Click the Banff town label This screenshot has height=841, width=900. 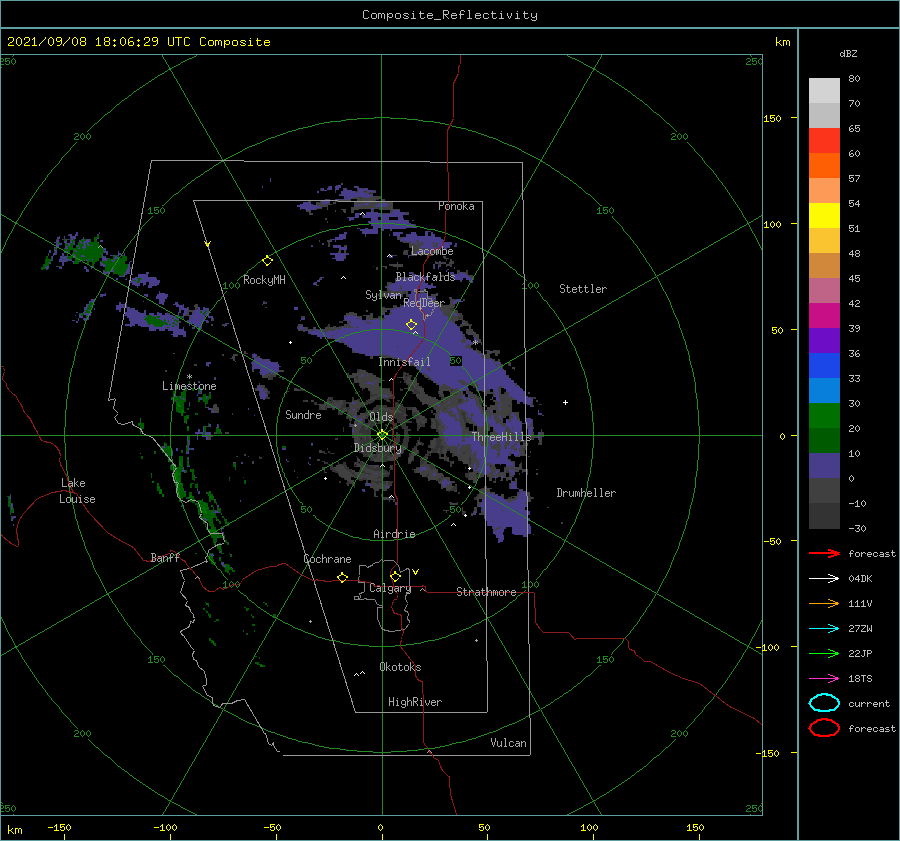coord(165,557)
